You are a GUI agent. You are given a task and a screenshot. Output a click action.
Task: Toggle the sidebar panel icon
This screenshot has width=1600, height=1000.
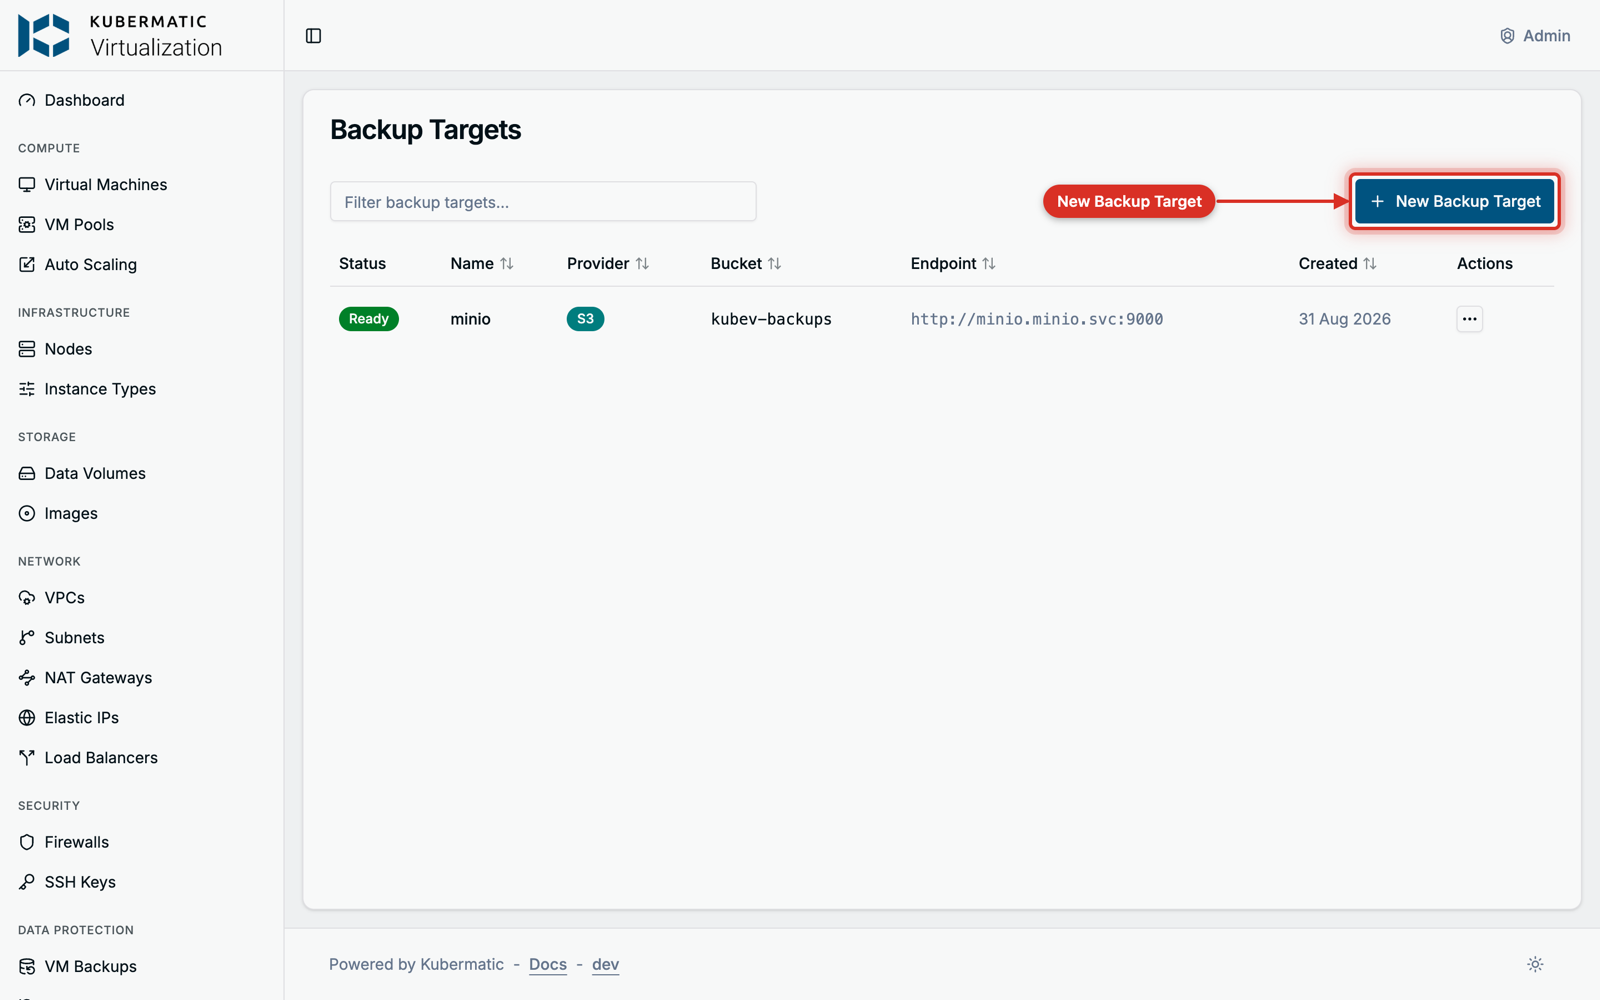coord(313,36)
